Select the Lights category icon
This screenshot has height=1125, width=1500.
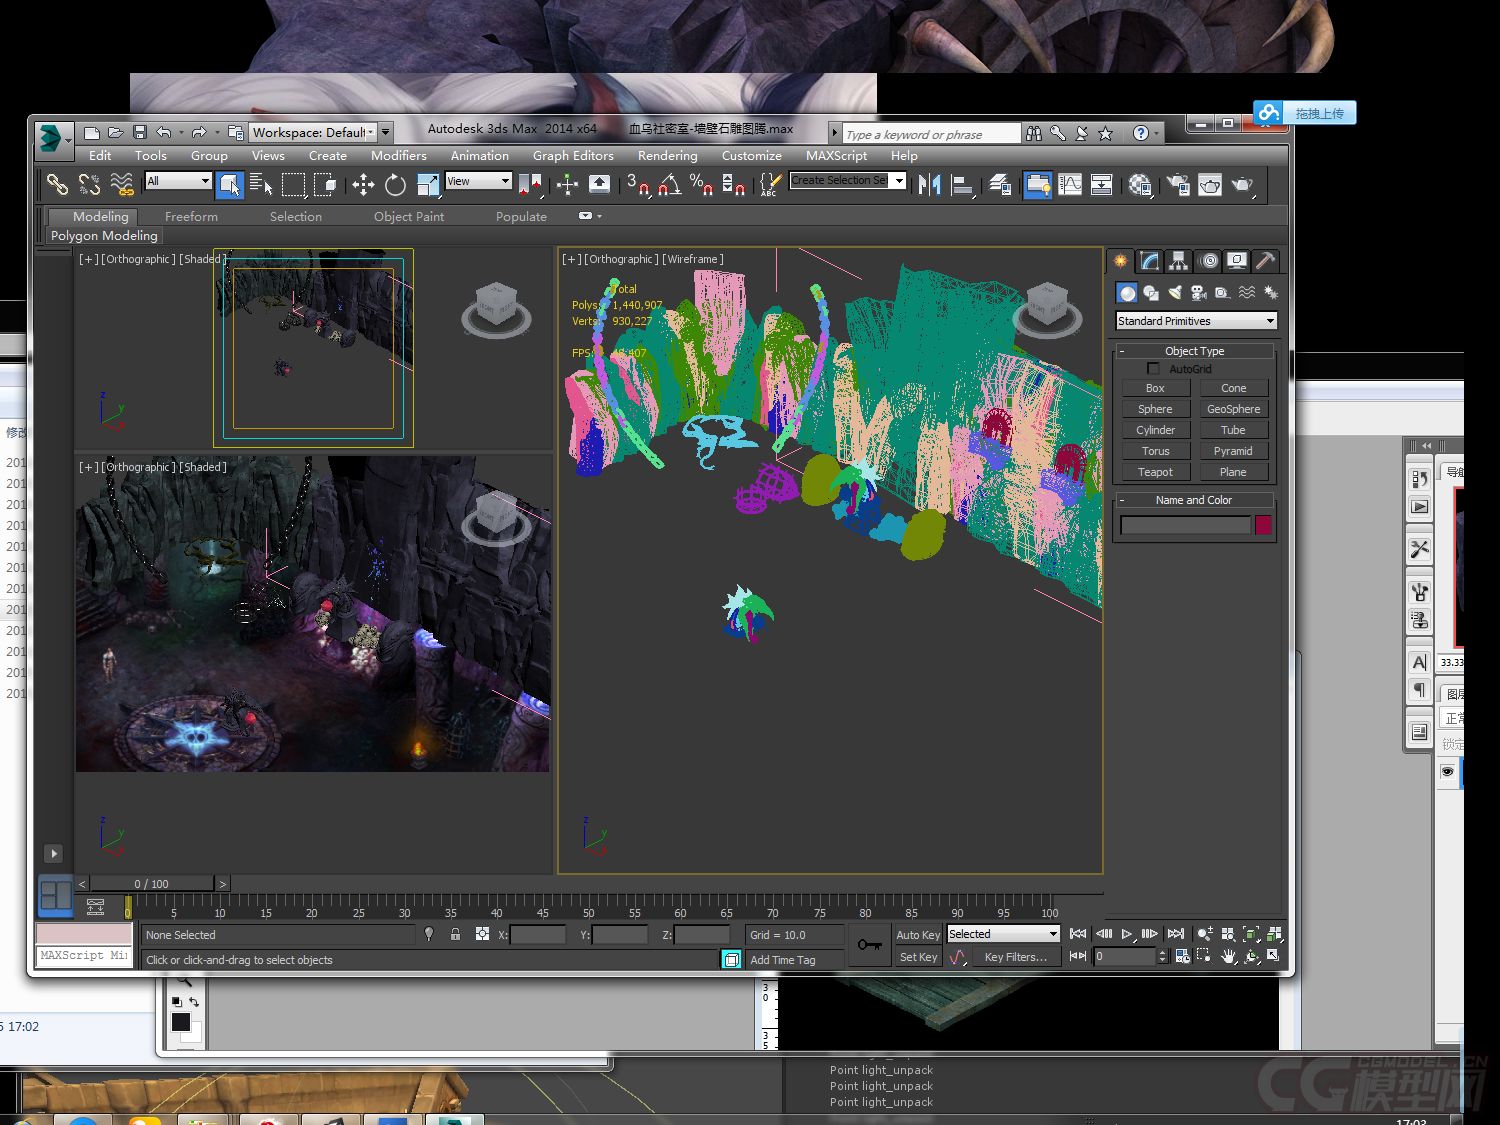[1175, 293]
